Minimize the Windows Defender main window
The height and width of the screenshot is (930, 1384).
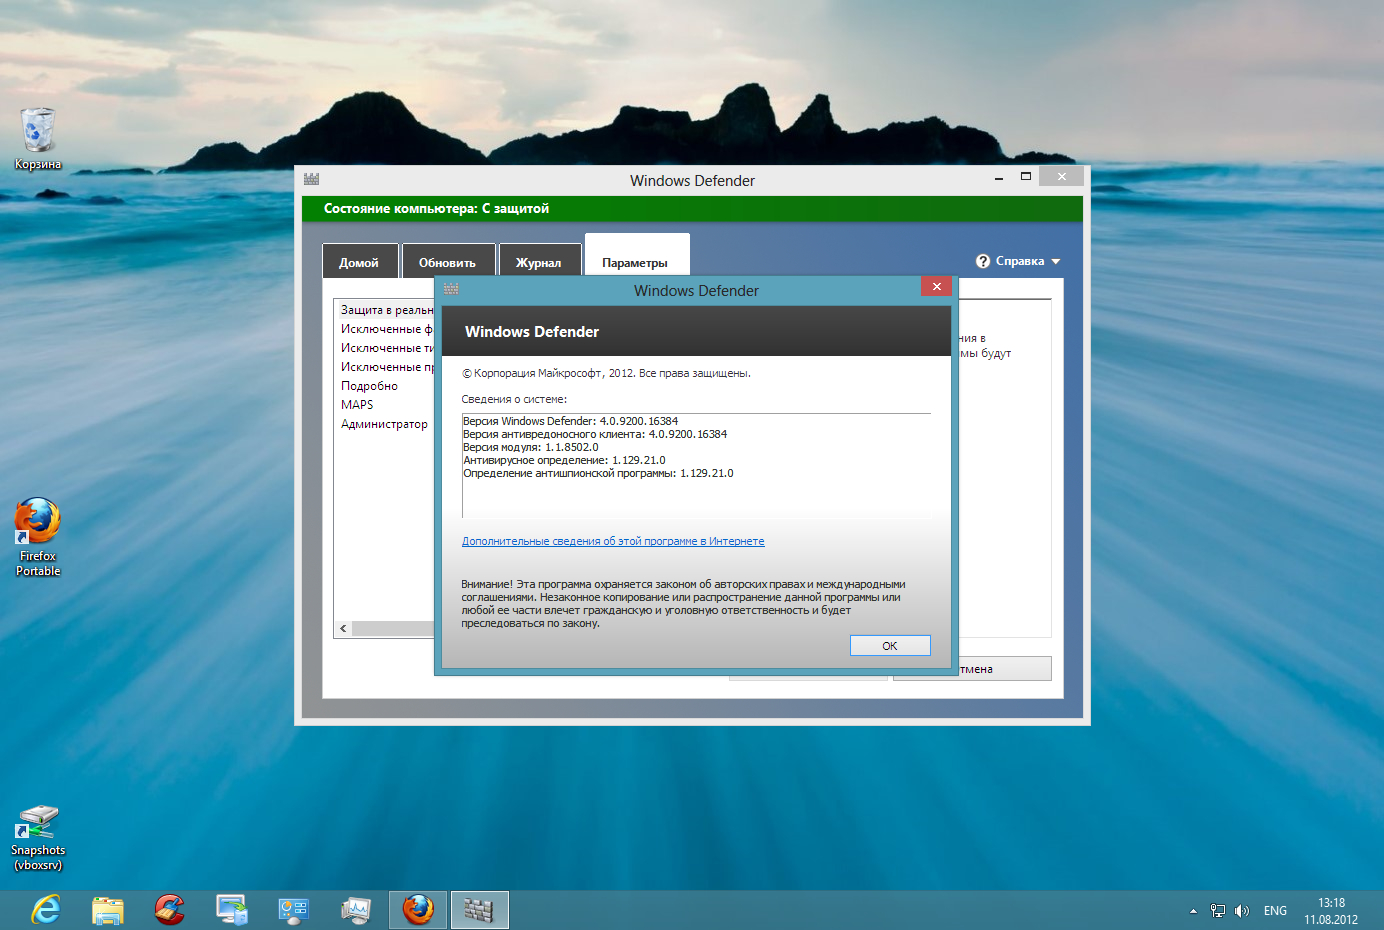point(999,177)
